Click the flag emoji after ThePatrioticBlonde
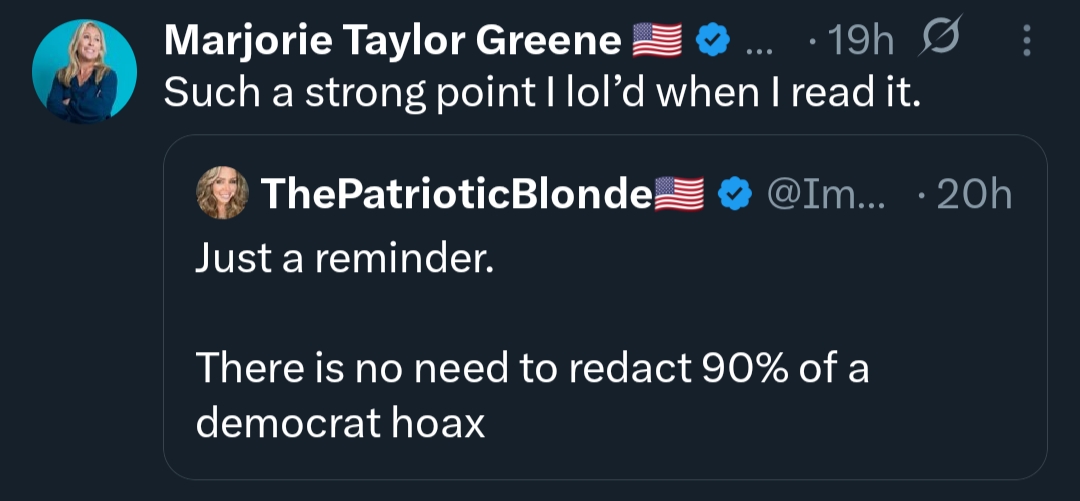 (x=680, y=194)
